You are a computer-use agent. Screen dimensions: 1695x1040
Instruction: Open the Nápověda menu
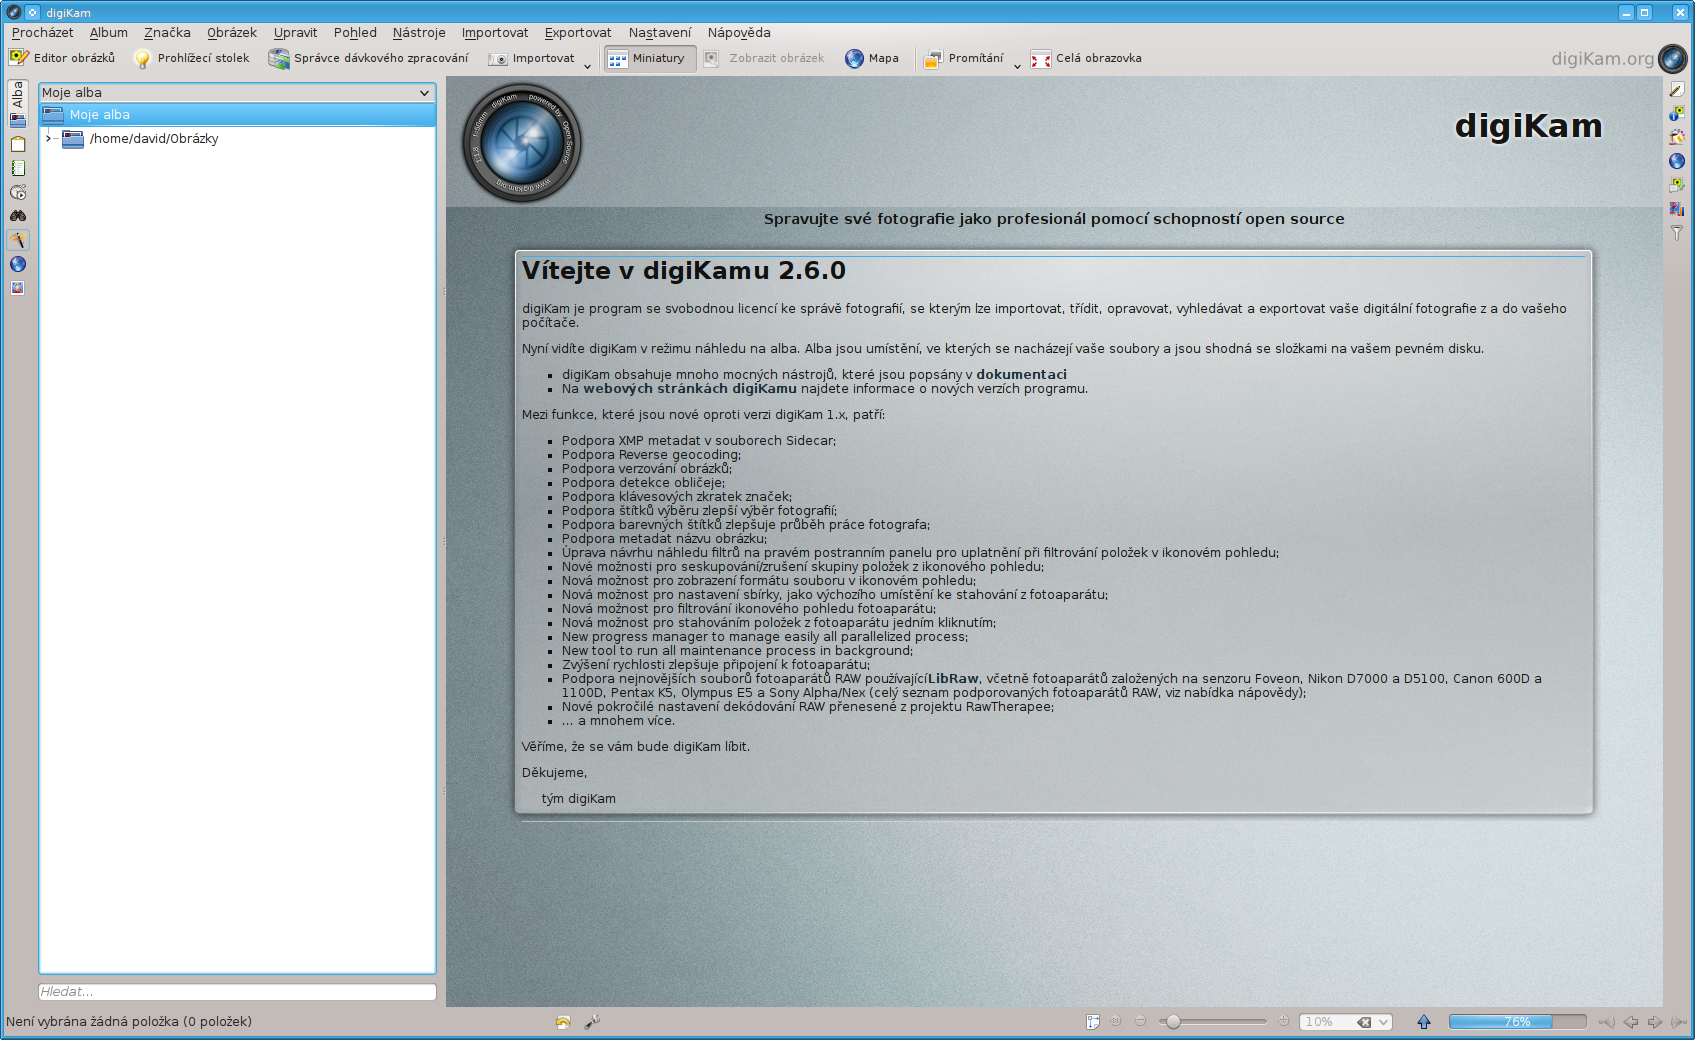(739, 33)
